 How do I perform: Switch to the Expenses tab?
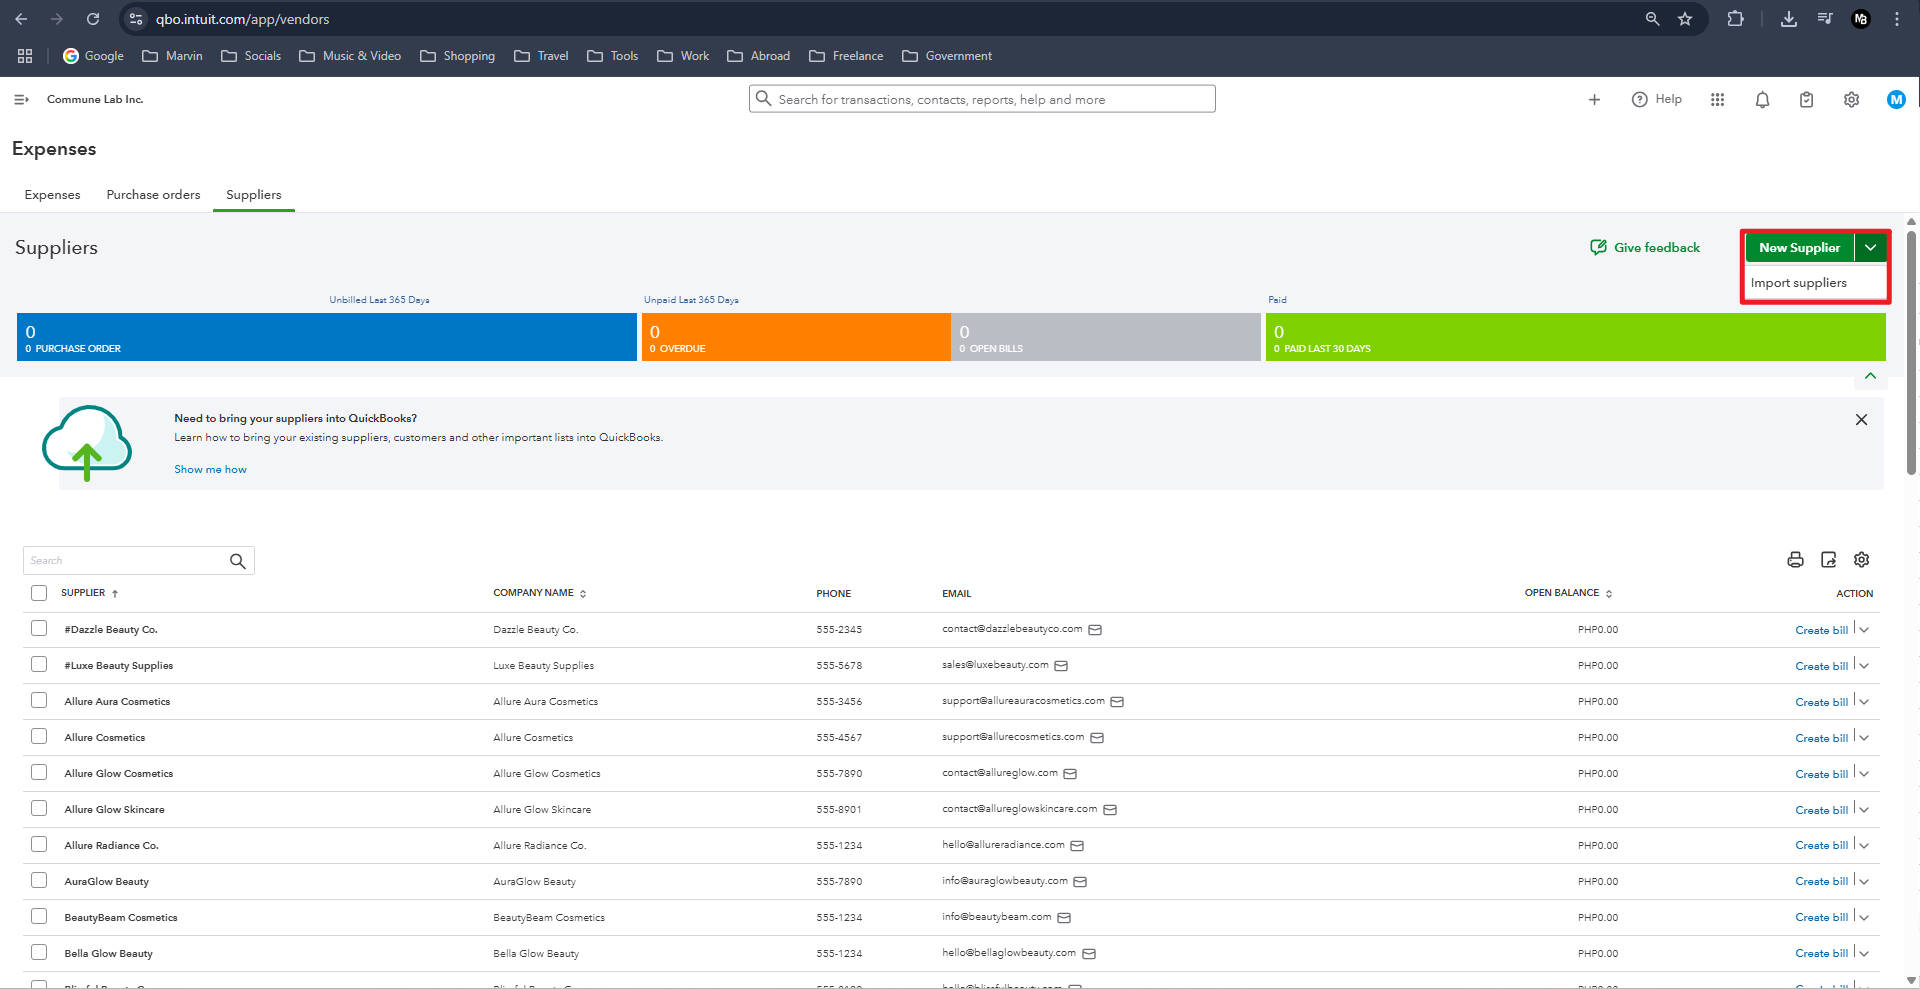pyautogui.click(x=52, y=195)
